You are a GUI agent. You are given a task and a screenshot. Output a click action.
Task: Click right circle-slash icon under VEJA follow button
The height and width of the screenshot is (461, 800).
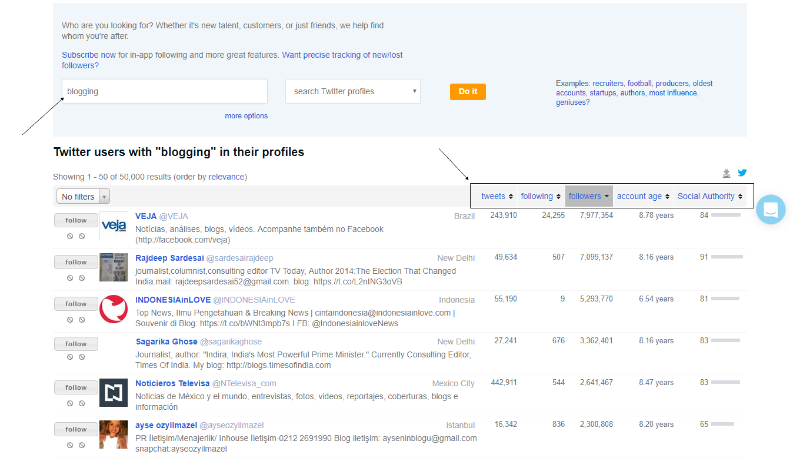[82, 236]
